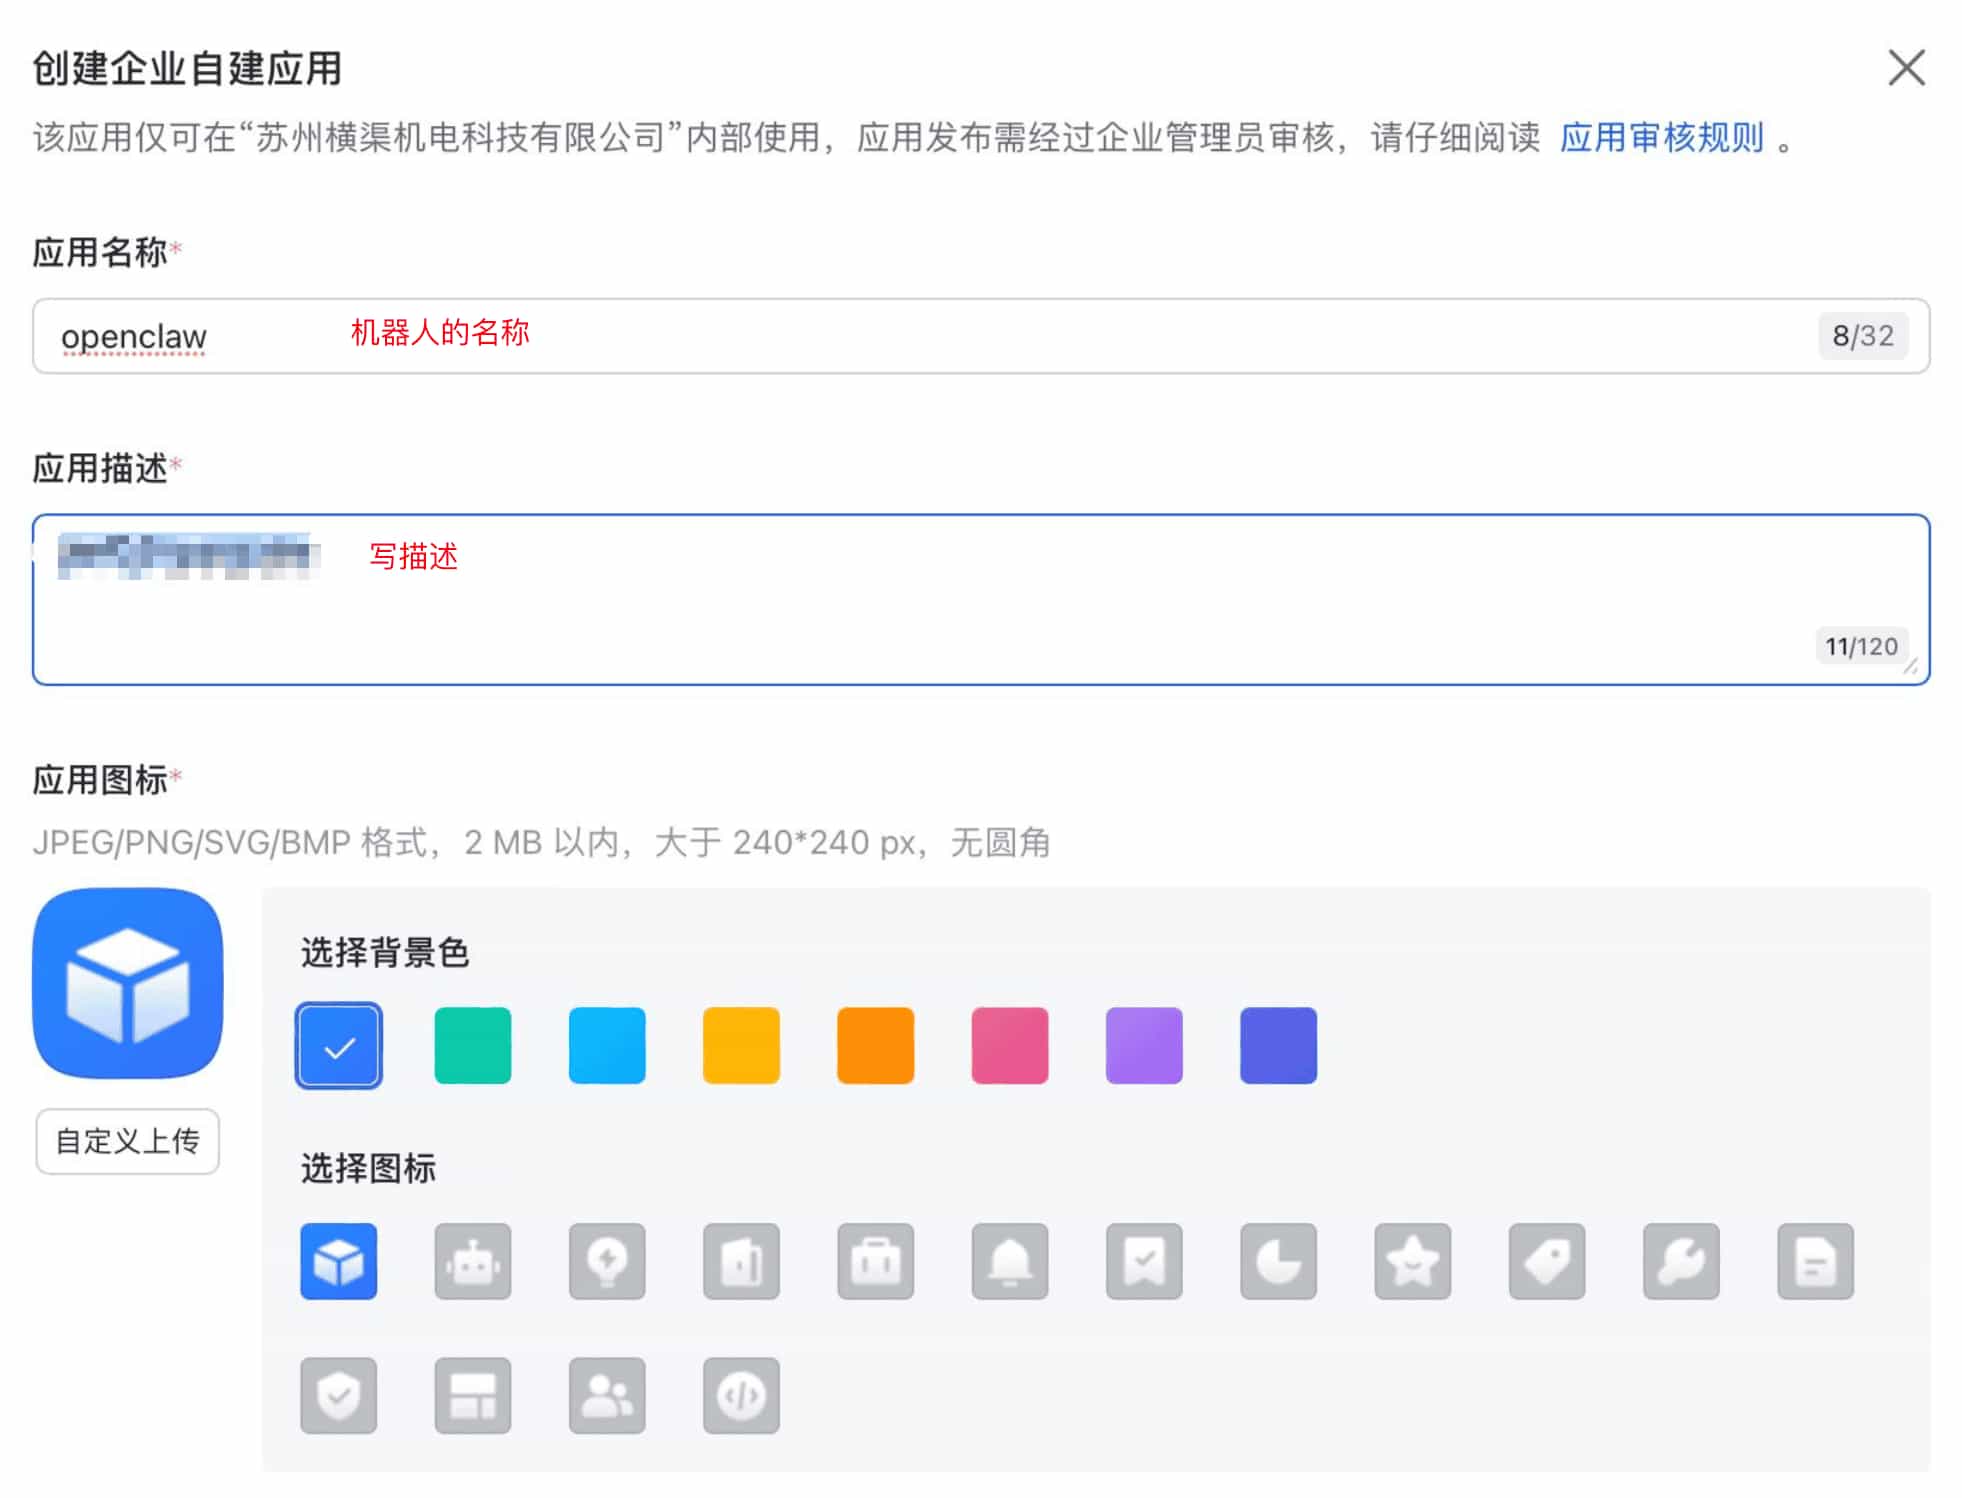Select the orange background swatch
The height and width of the screenshot is (1498, 1962).
[x=875, y=1045]
